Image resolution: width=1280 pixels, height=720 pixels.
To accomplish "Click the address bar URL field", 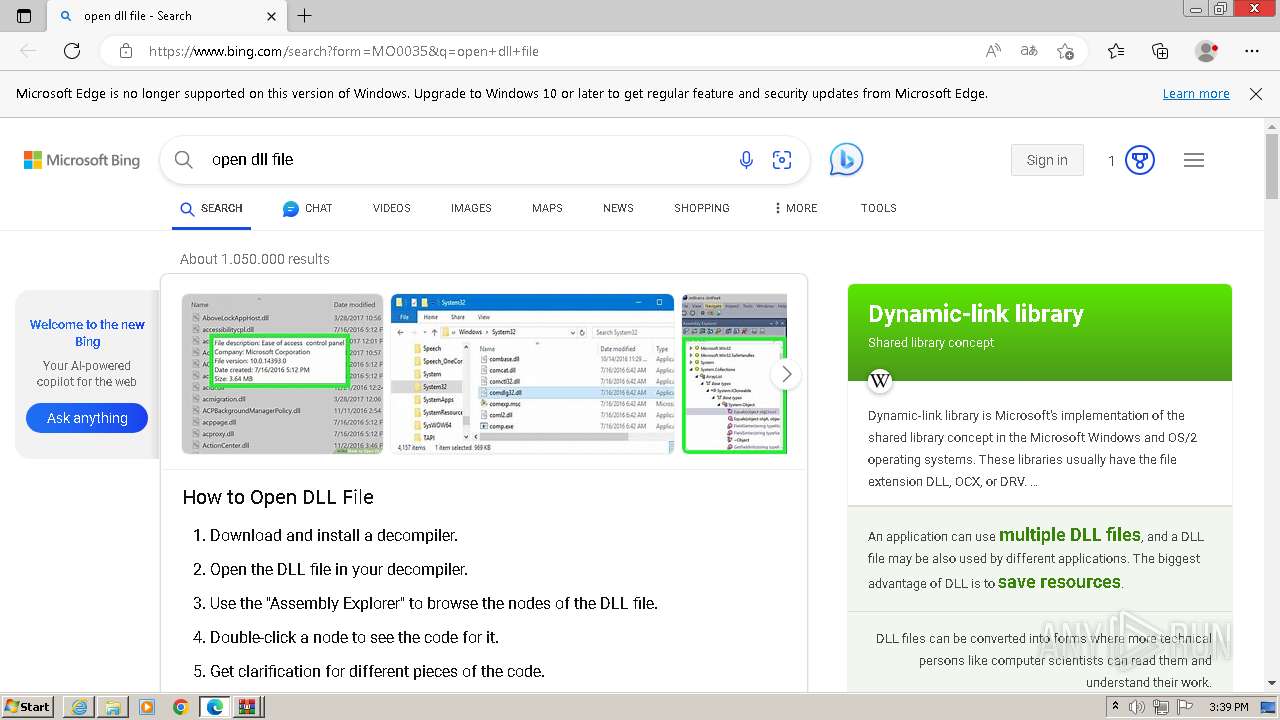I will coord(560,51).
